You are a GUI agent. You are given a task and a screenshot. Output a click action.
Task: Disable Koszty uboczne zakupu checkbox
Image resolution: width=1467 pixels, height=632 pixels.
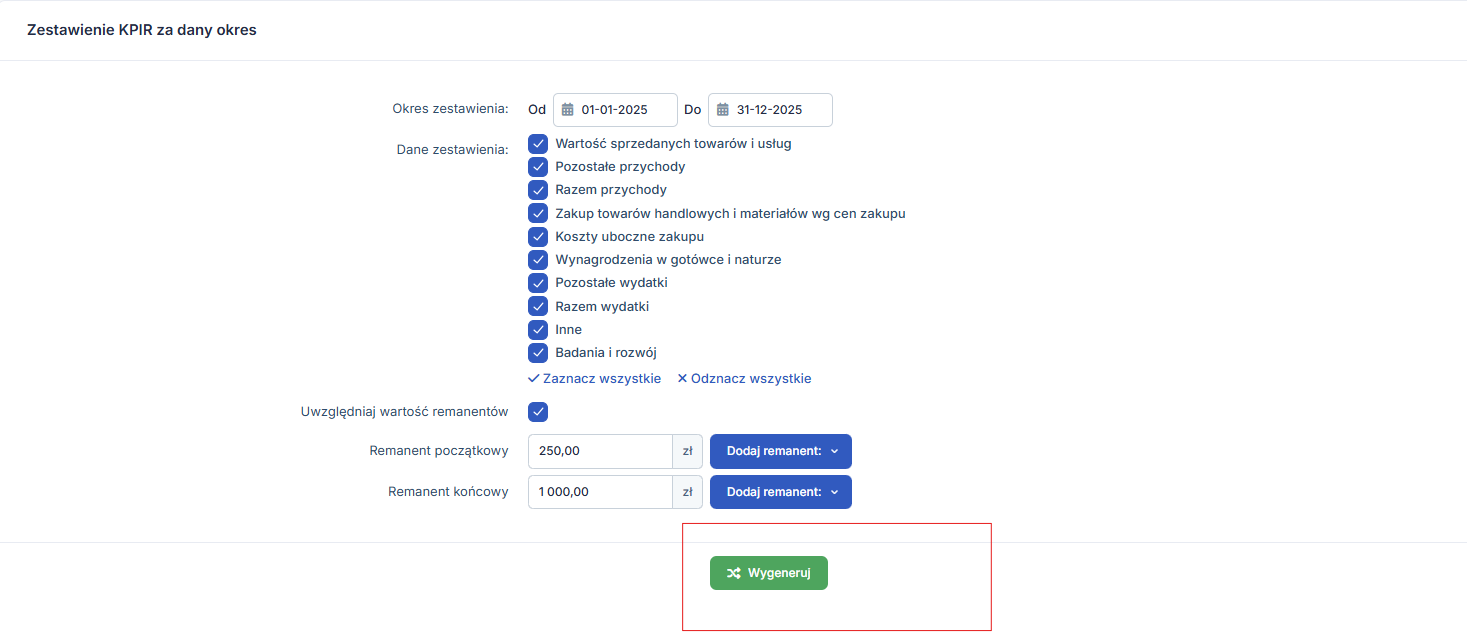coord(538,237)
